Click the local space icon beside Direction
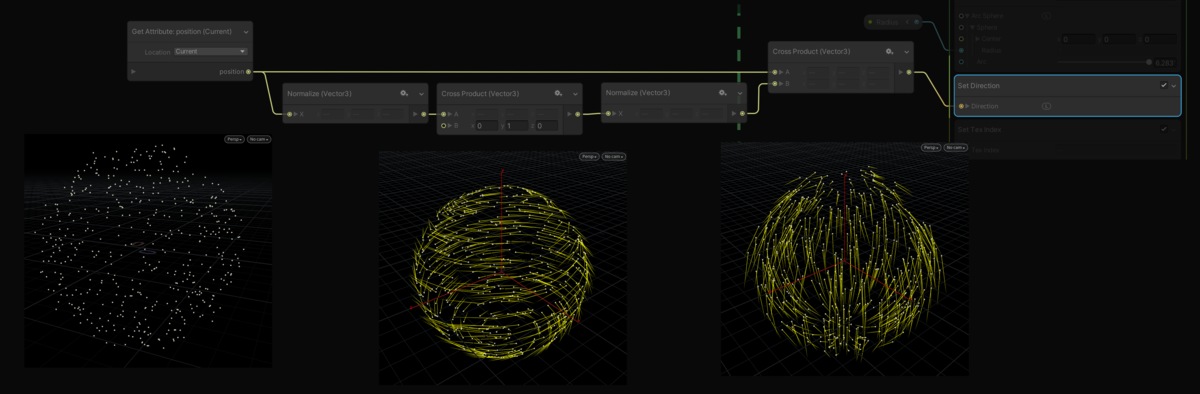1200x394 pixels. (x=1046, y=106)
